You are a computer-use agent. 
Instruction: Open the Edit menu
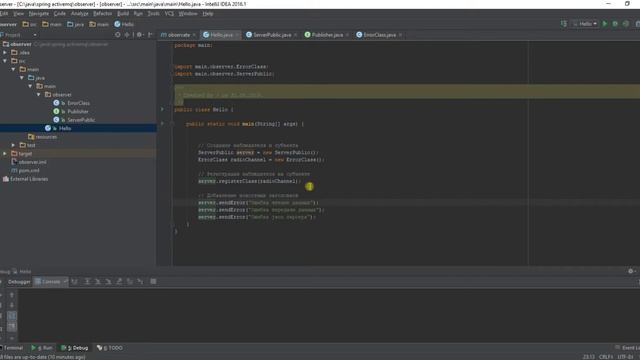(x=4, y=13)
